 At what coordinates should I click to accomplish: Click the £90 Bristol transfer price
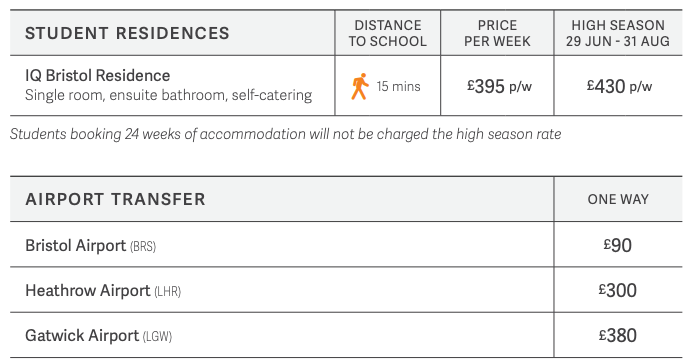[618, 245]
